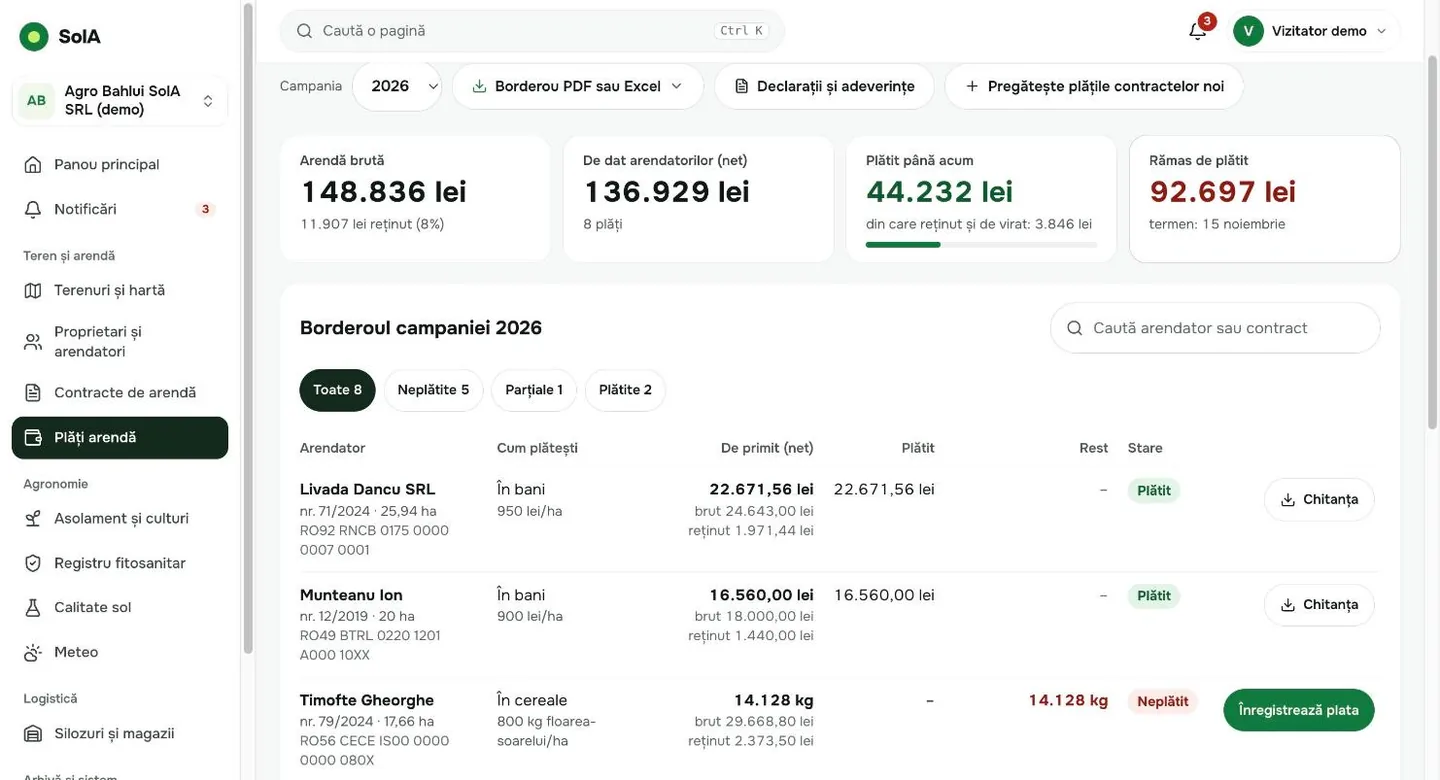Screen dimensions: 1440x780
Task: Switch to the Parțiale 1 tab
Action: tap(534, 390)
